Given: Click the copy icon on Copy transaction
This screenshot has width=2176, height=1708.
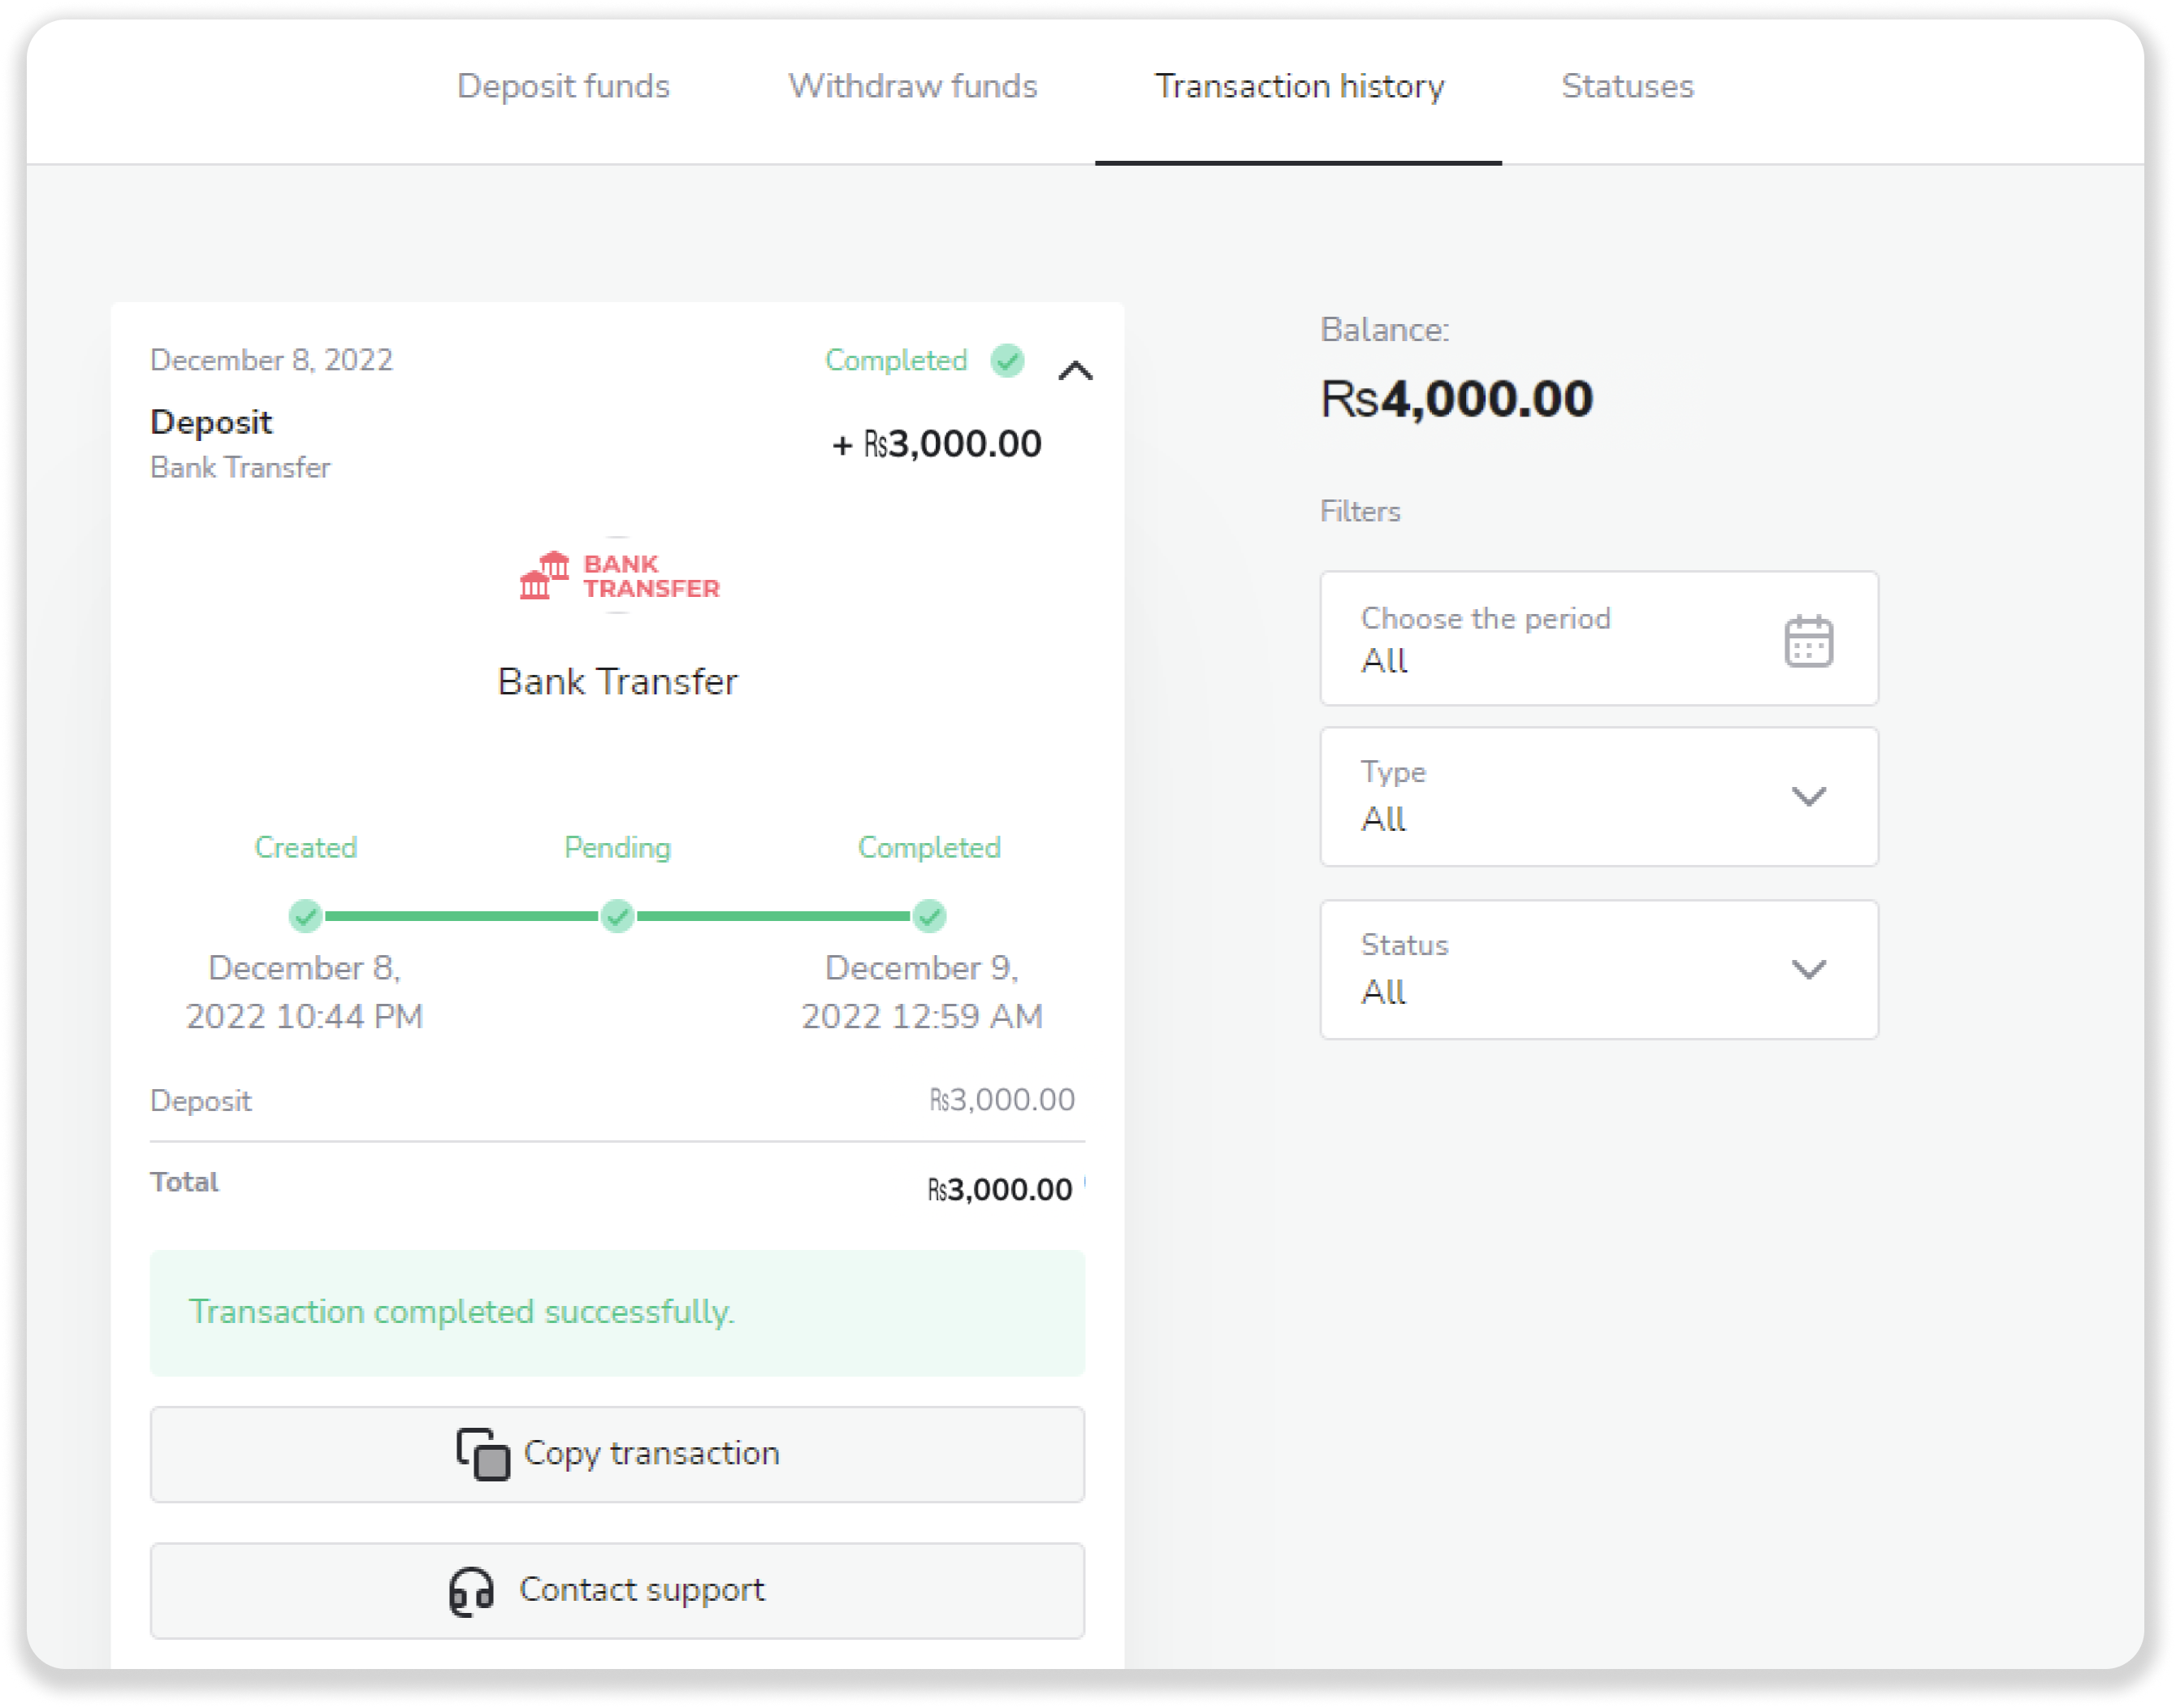Looking at the screenshot, I should tap(483, 1454).
